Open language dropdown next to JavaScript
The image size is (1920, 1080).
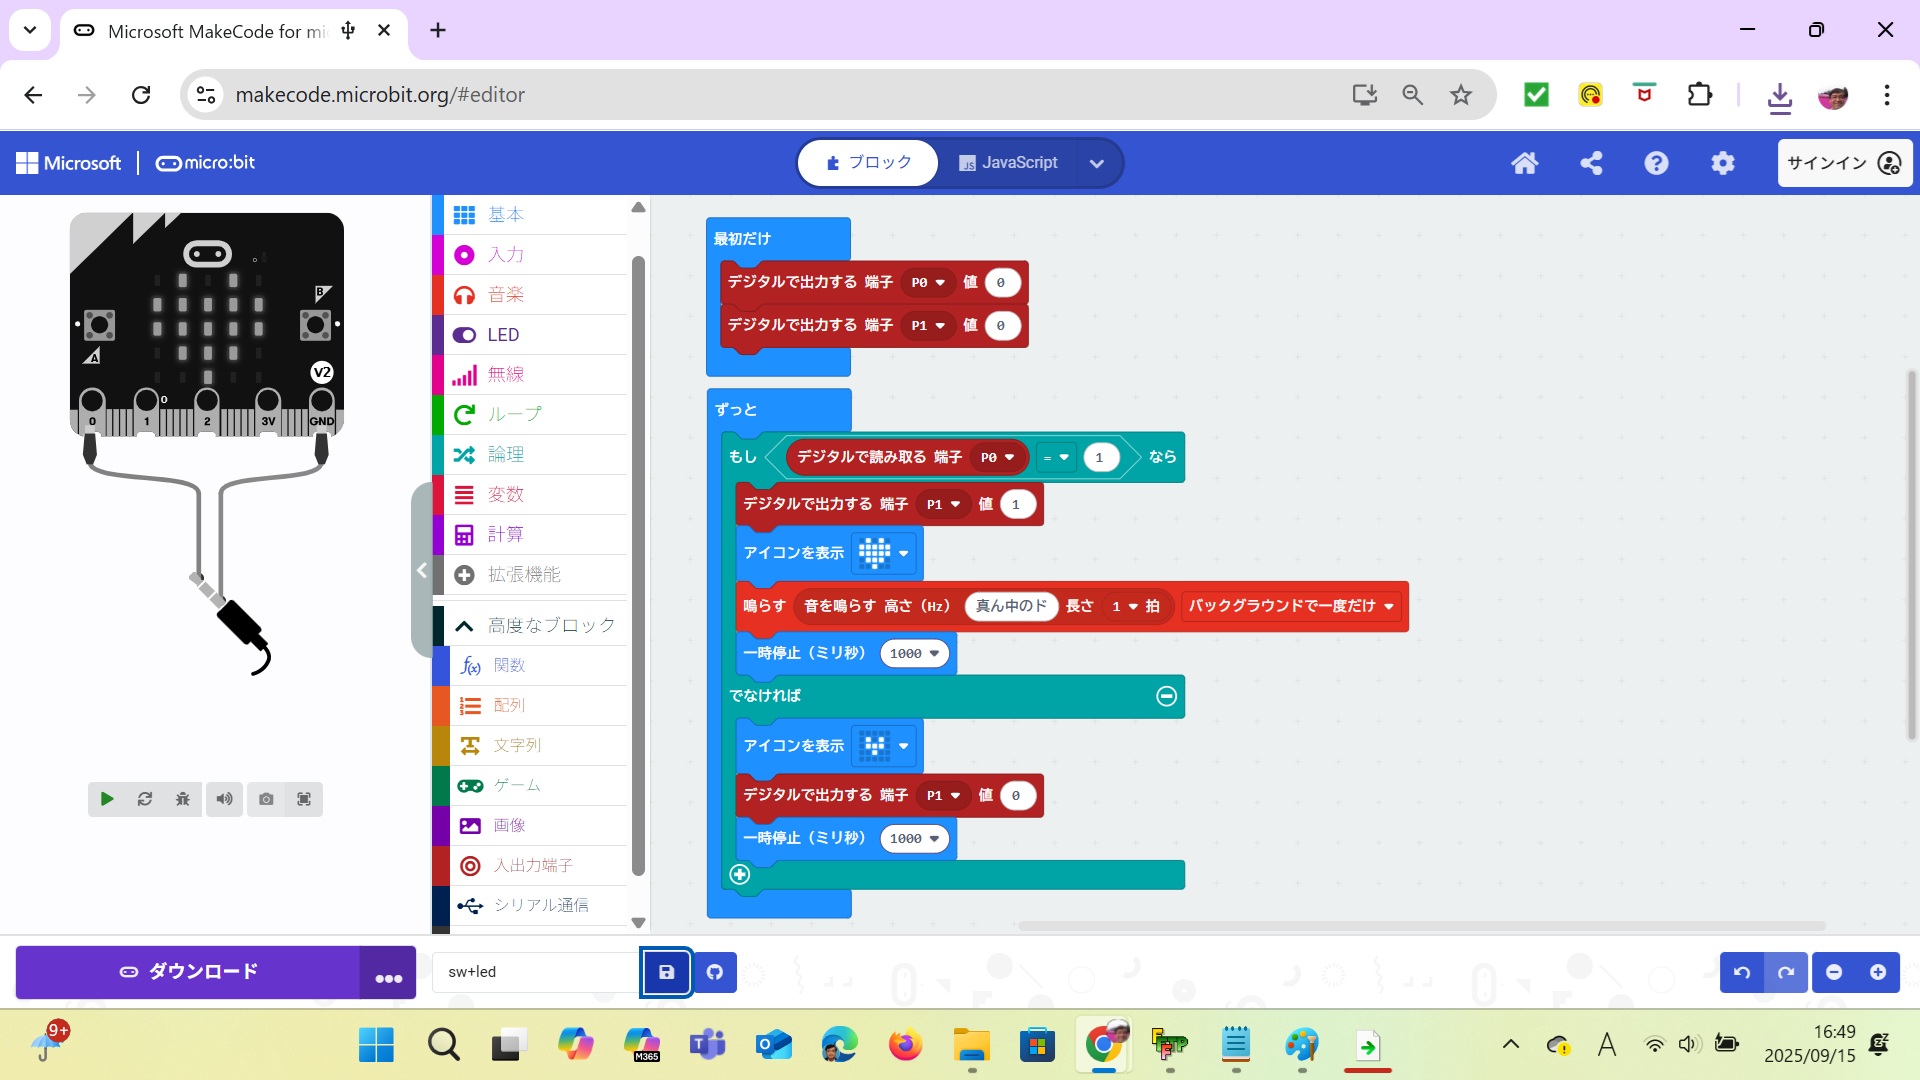tap(1096, 164)
